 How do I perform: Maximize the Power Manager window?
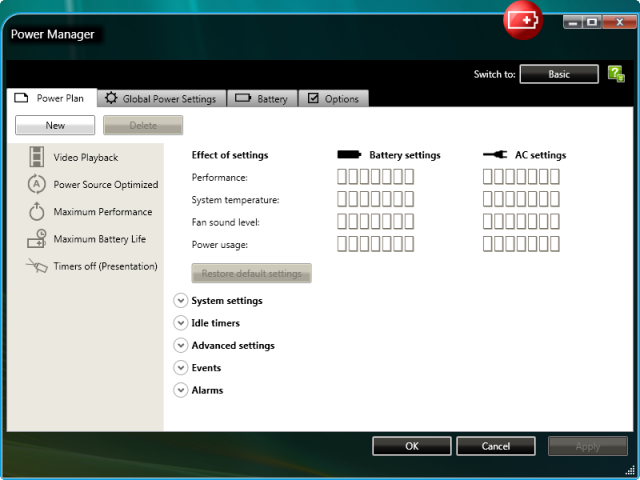(x=592, y=22)
